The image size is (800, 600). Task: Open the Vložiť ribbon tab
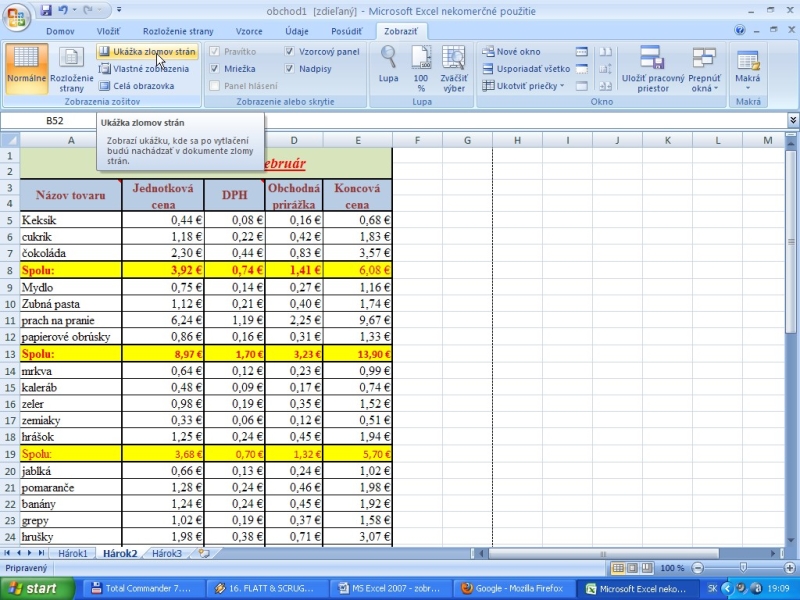click(x=108, y=31)
